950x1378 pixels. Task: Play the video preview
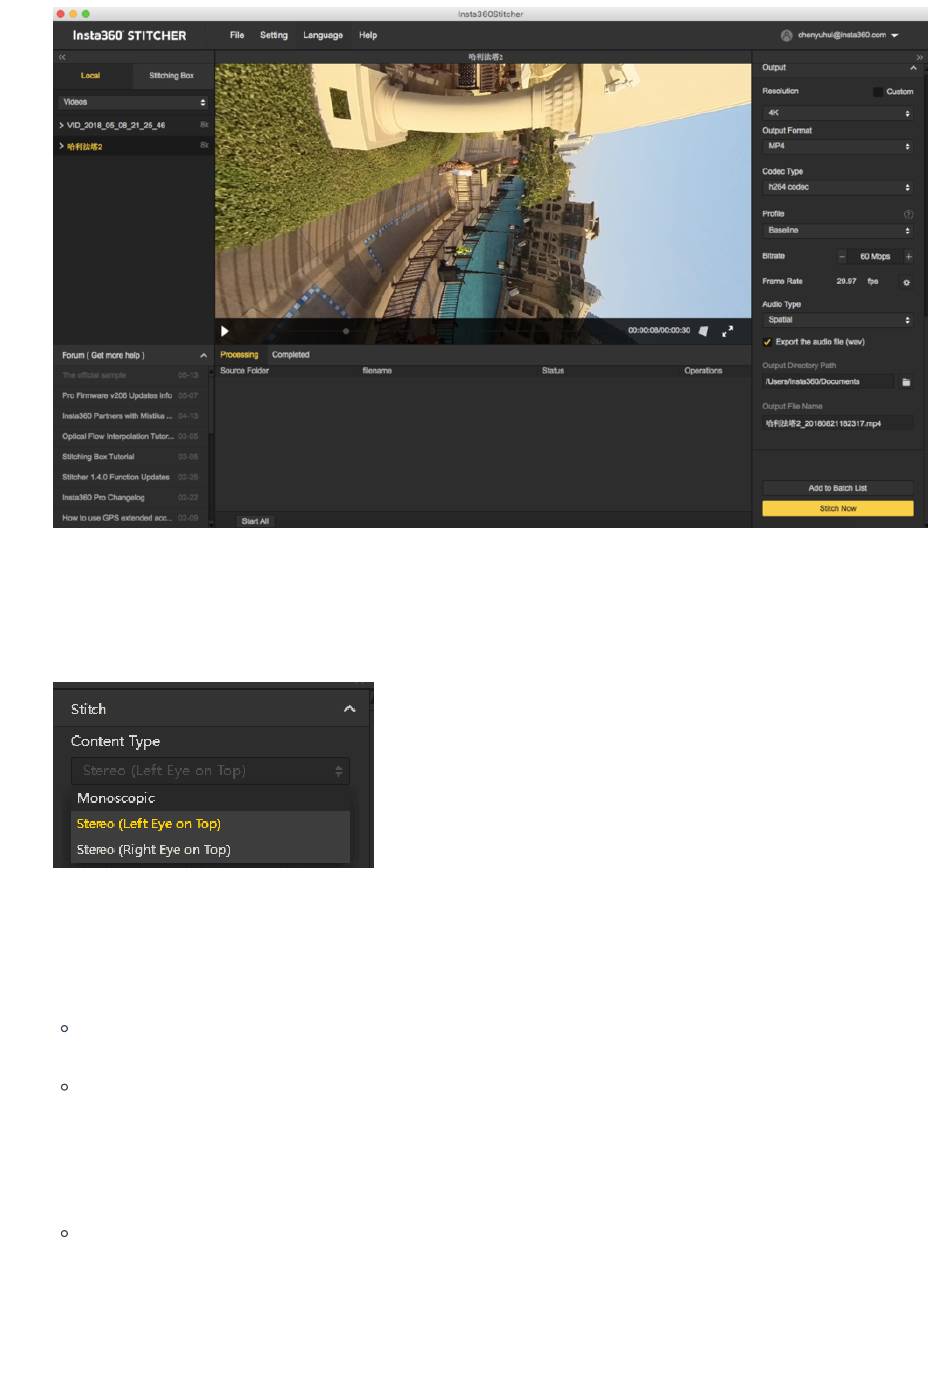tap(225, 331)
